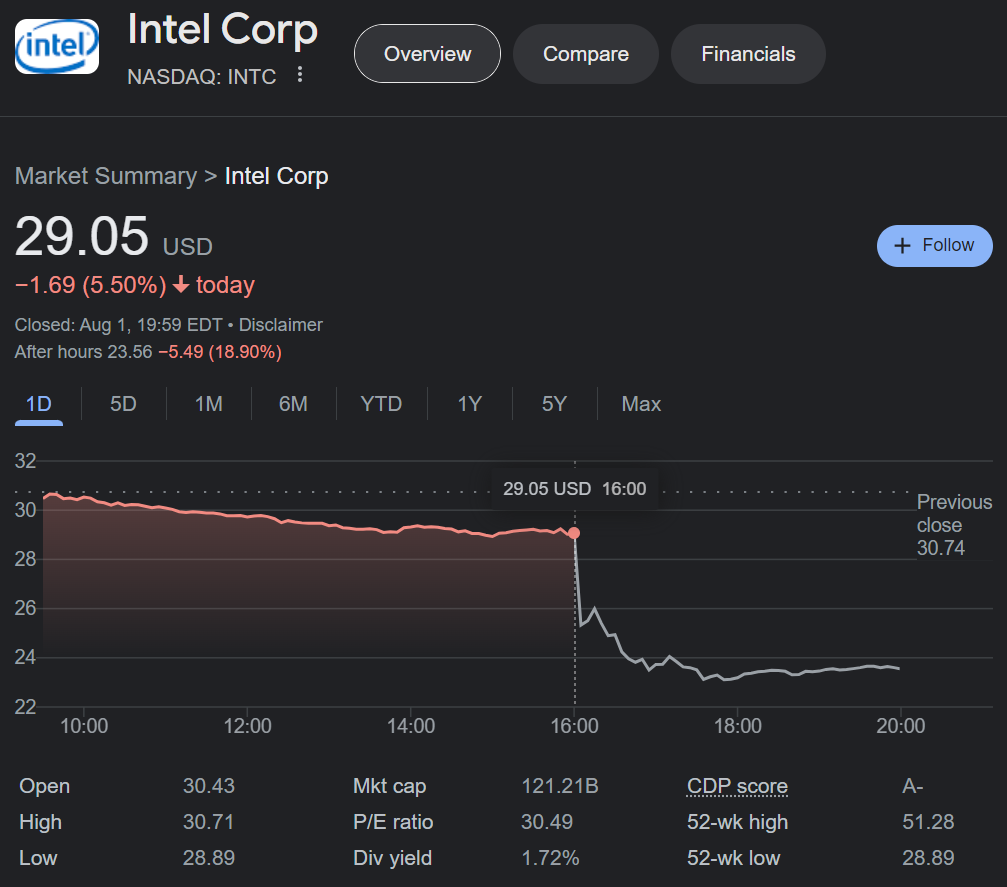The image size is (1007, 887).
Task: Switch chart to YTD range
Action: (x=381, y=404)
